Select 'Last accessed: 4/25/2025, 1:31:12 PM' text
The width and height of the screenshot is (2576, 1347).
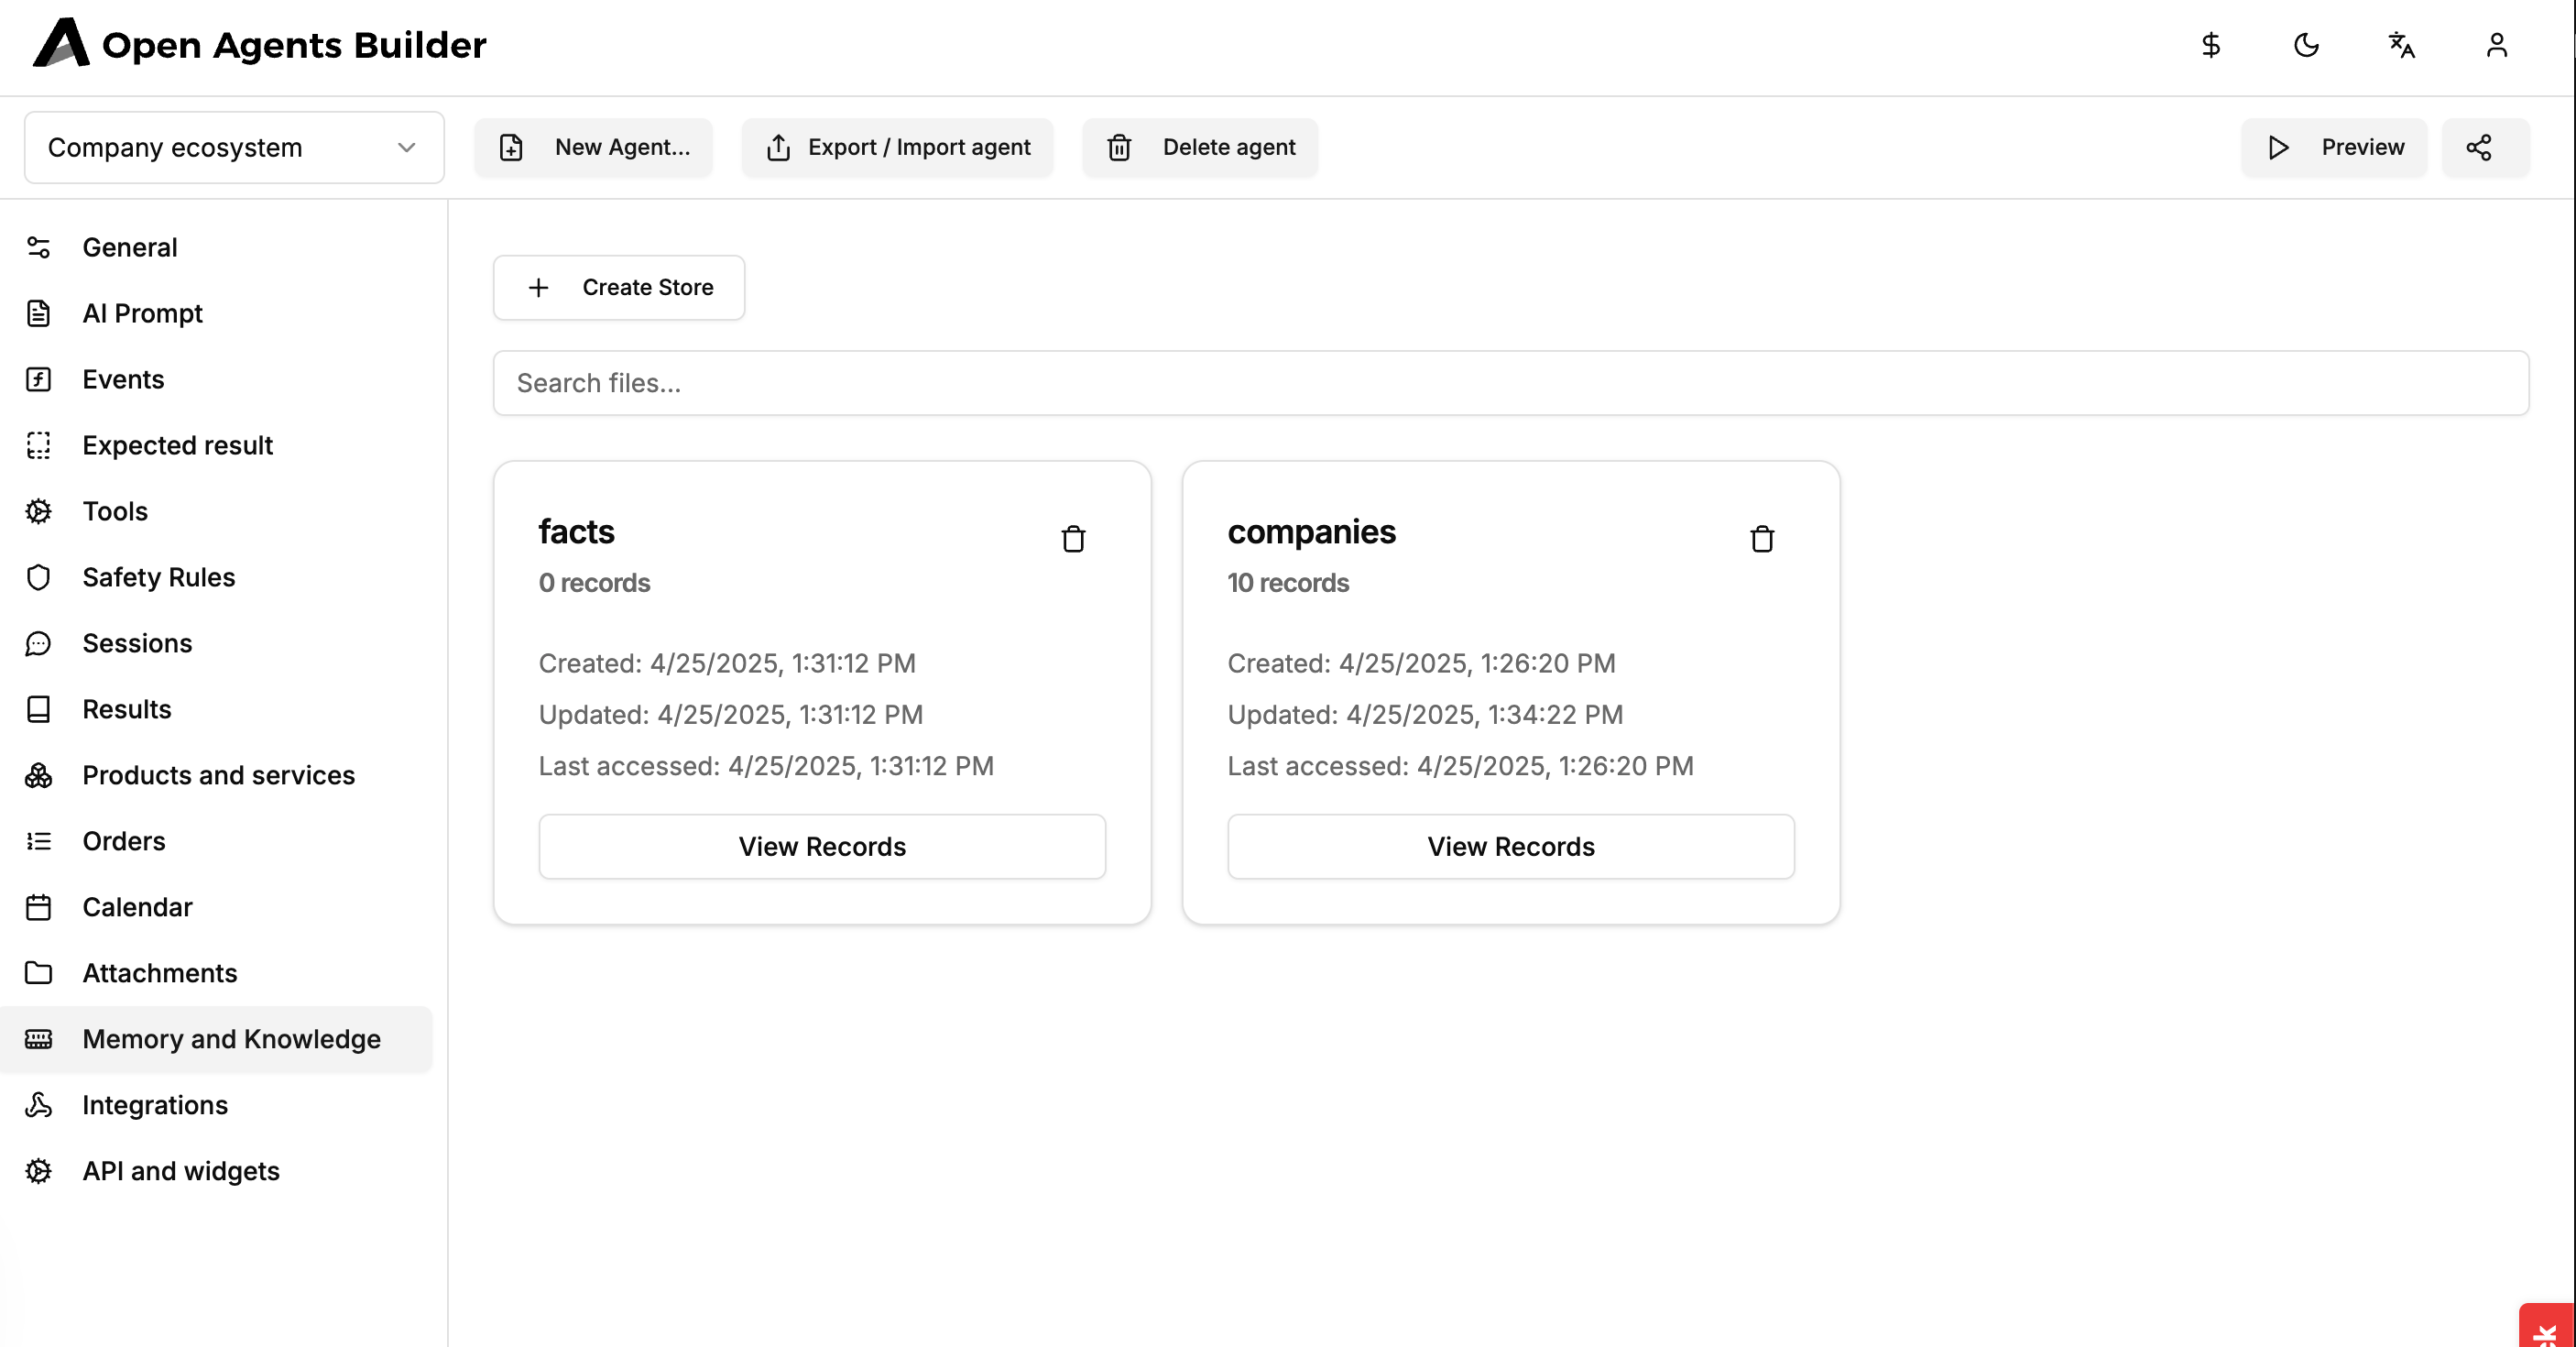point(766,766)
